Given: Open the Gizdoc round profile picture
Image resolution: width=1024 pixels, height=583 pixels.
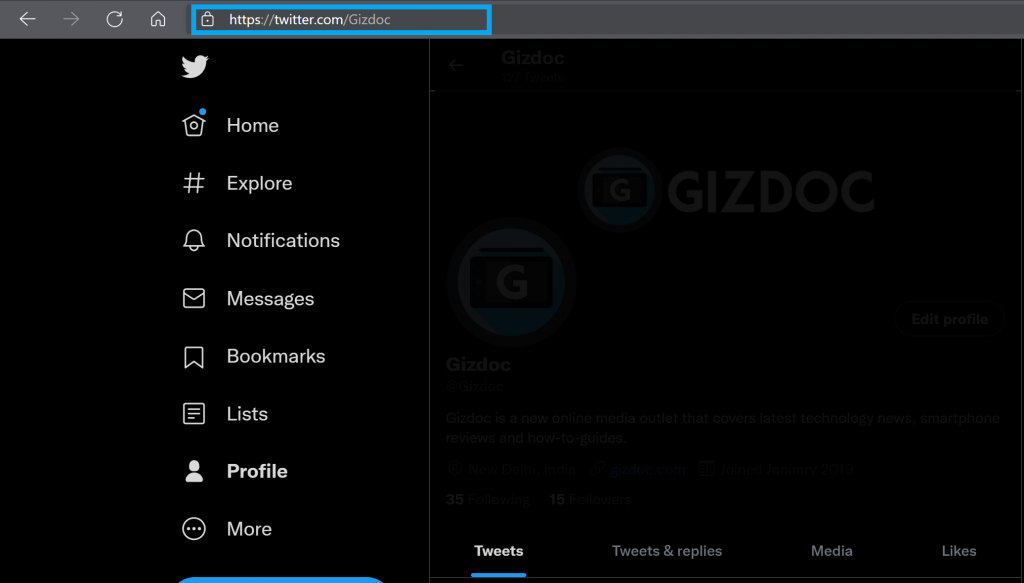Looking at the screenshot, I should pyautogui.click(x=512, y=282).
